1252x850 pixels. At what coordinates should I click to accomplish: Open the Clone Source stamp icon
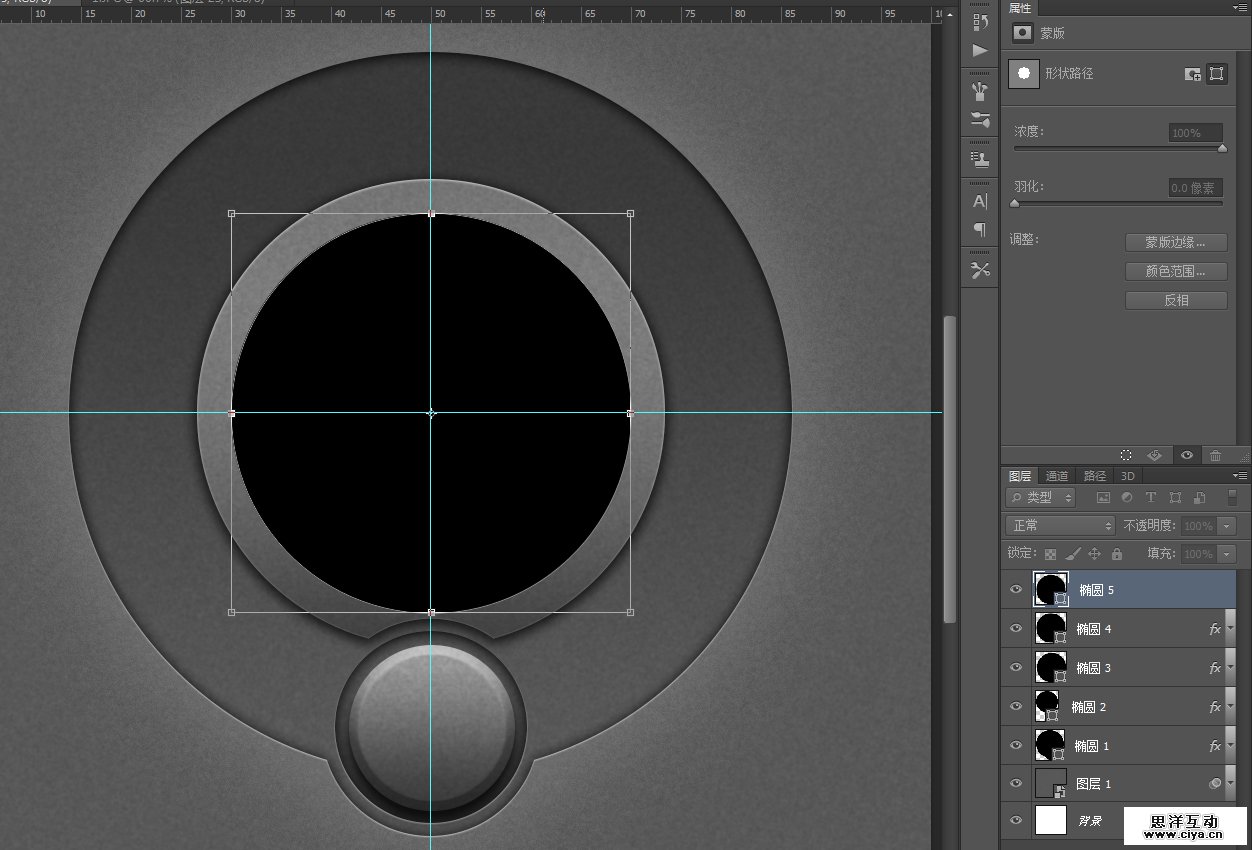point(980,159)
